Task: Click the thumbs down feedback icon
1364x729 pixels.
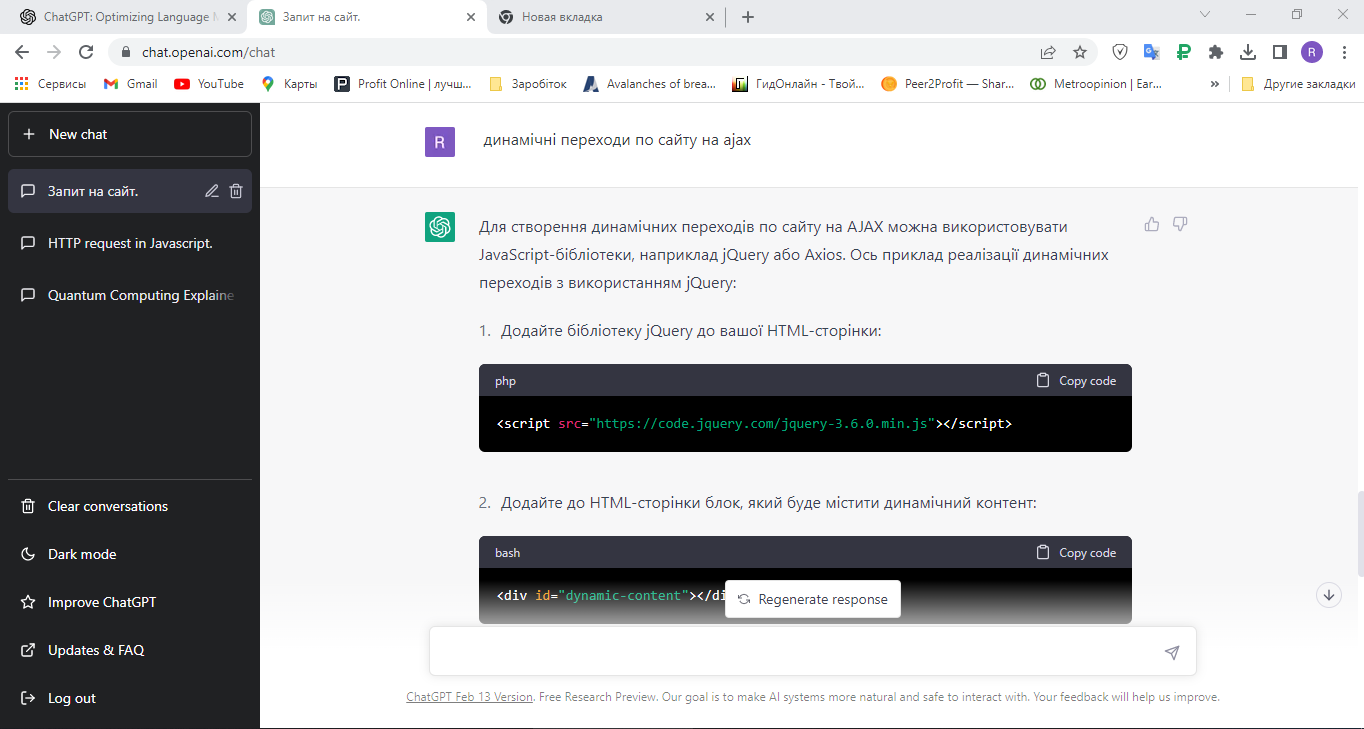Action: coord(1180,224)
